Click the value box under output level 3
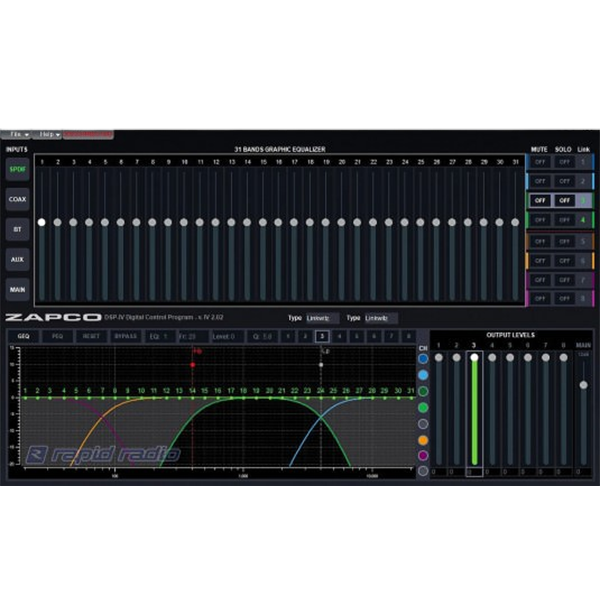The image size is (600, 600). (474, 472)
